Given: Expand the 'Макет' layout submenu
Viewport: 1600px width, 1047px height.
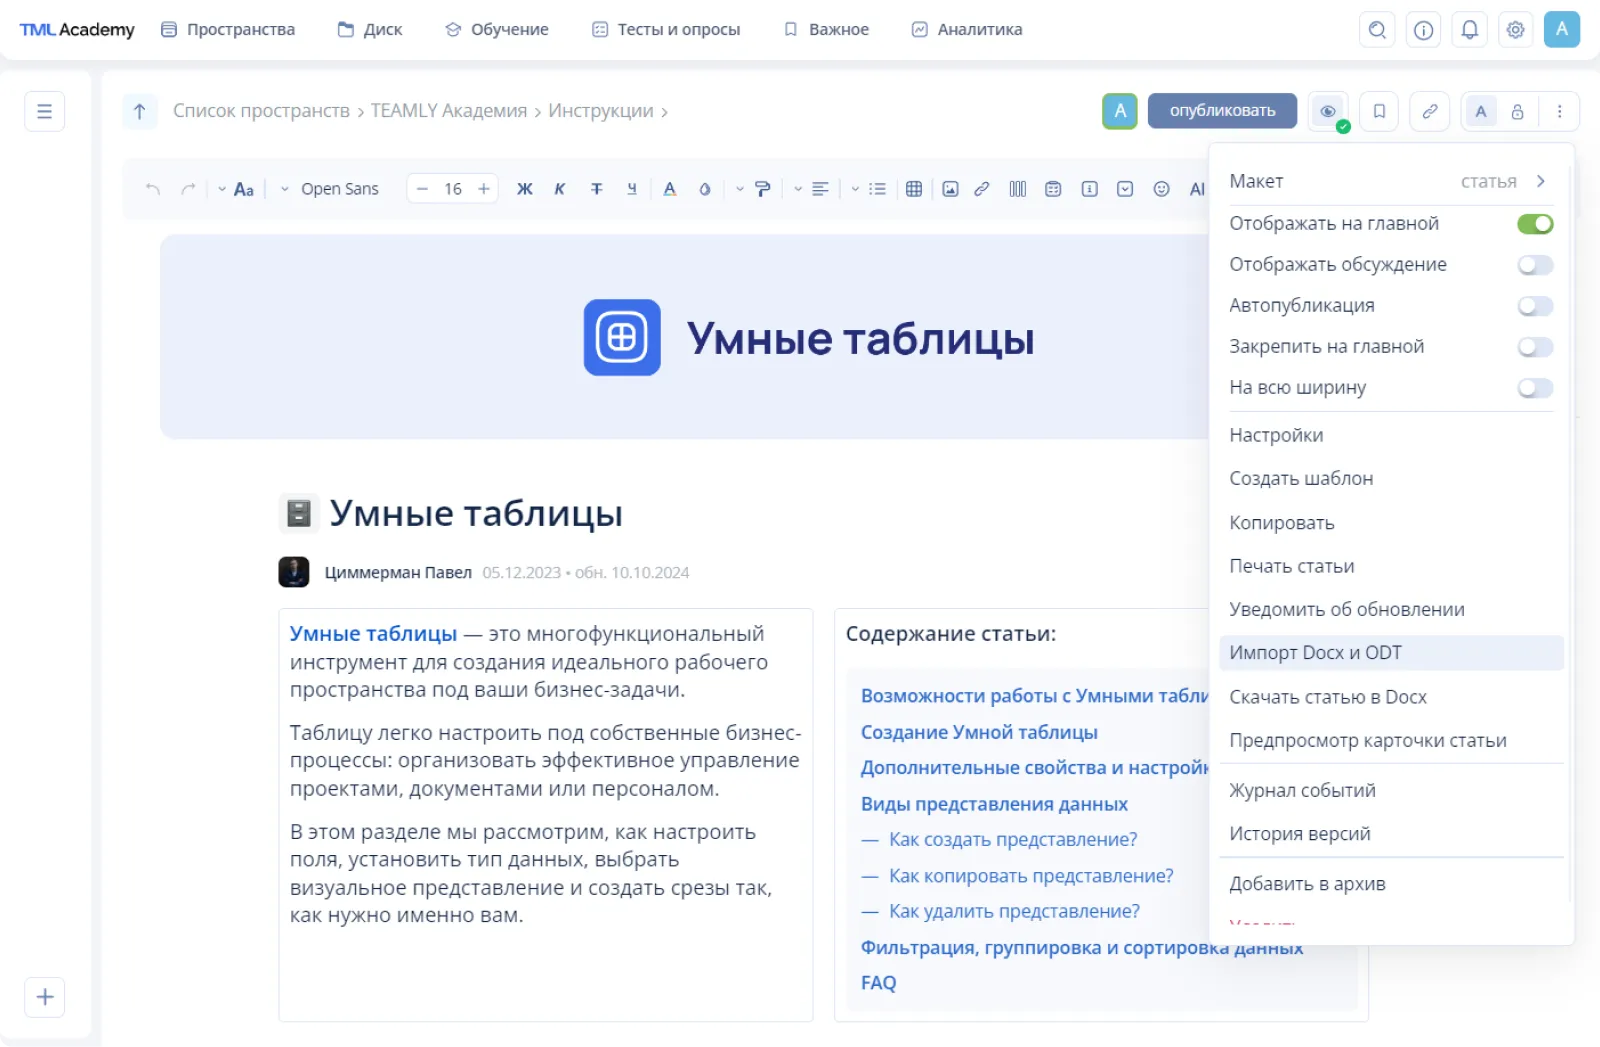Looking at the screenshot, I should pos(1389,181).
